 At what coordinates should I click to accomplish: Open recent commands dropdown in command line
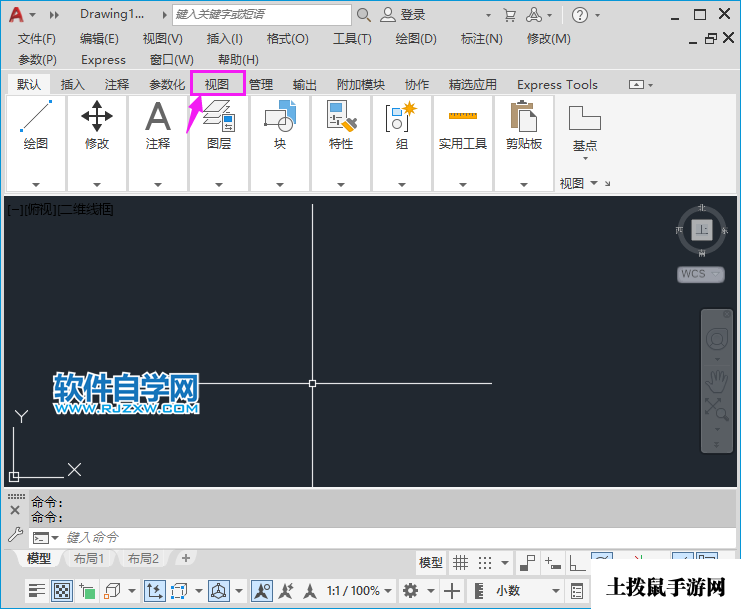click(x=55, y=538)
